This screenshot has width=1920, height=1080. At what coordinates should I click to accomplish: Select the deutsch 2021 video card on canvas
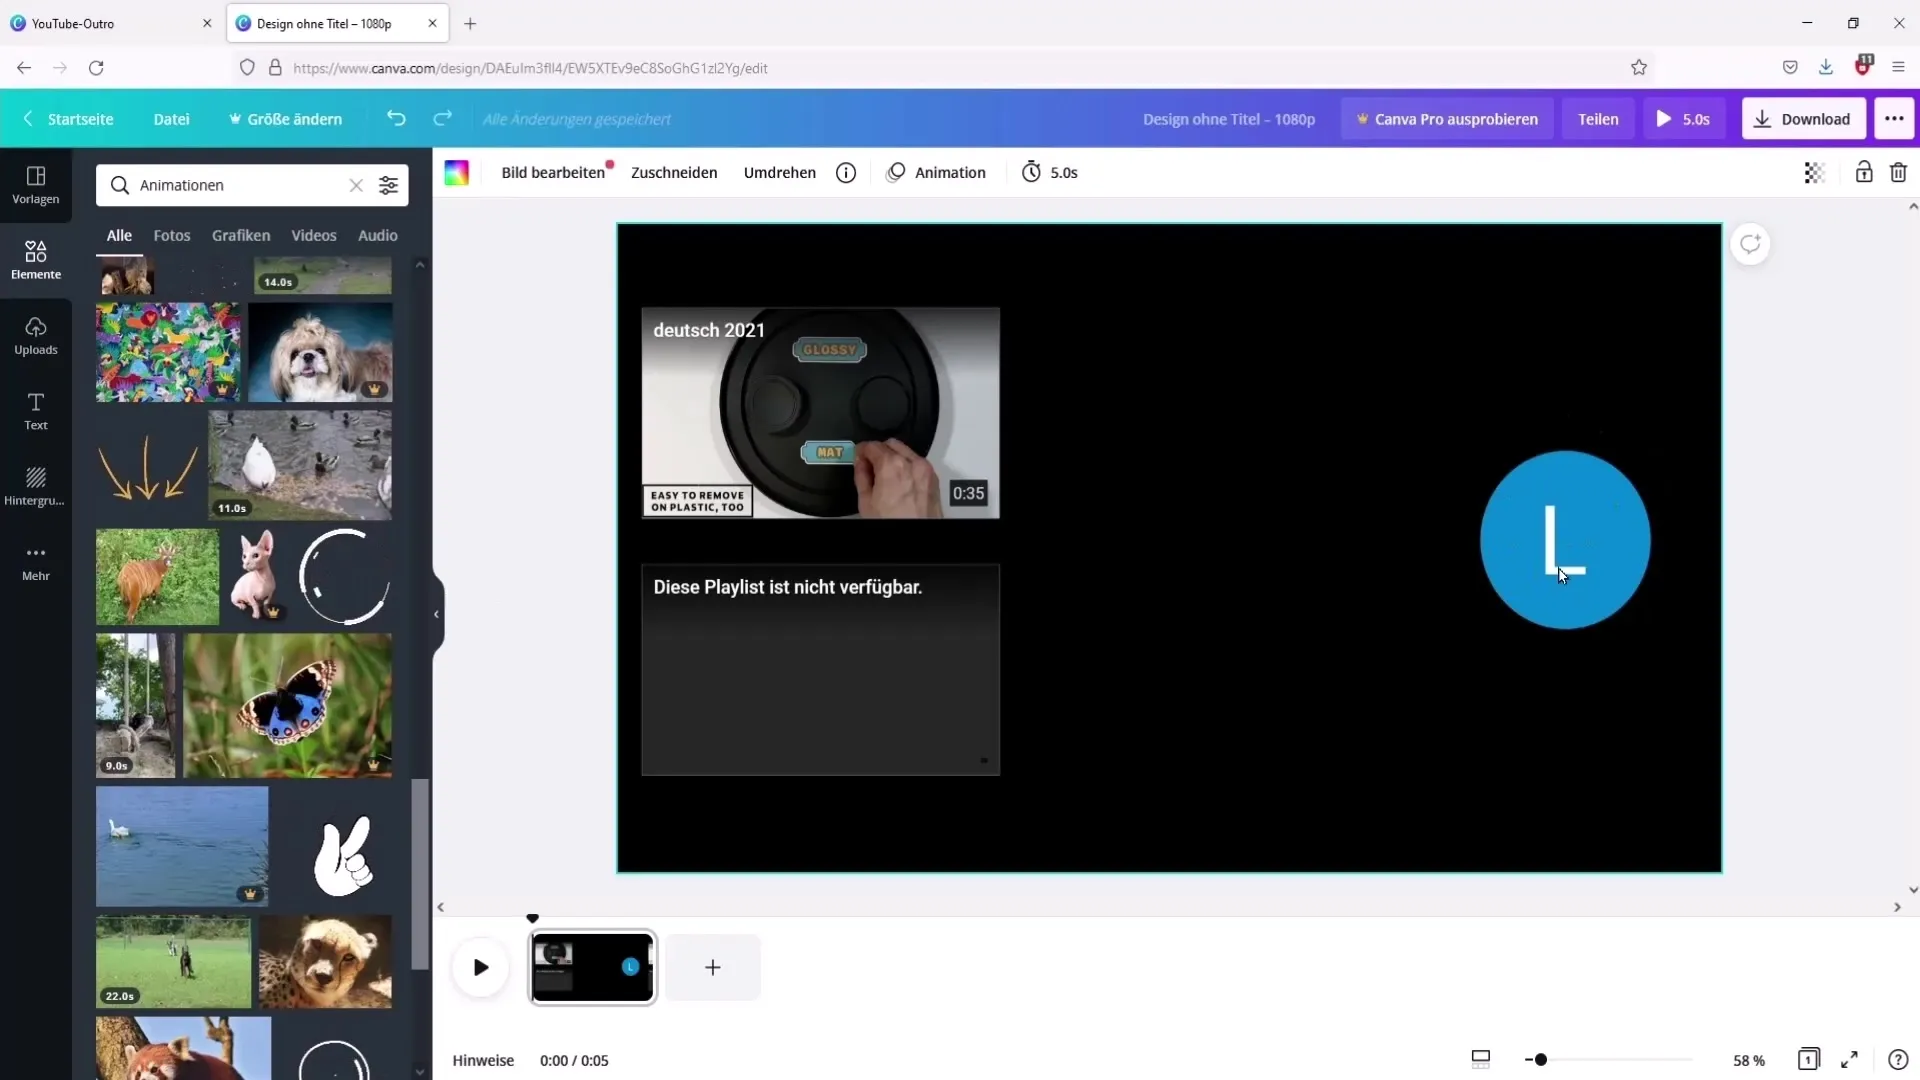(820, 413)
